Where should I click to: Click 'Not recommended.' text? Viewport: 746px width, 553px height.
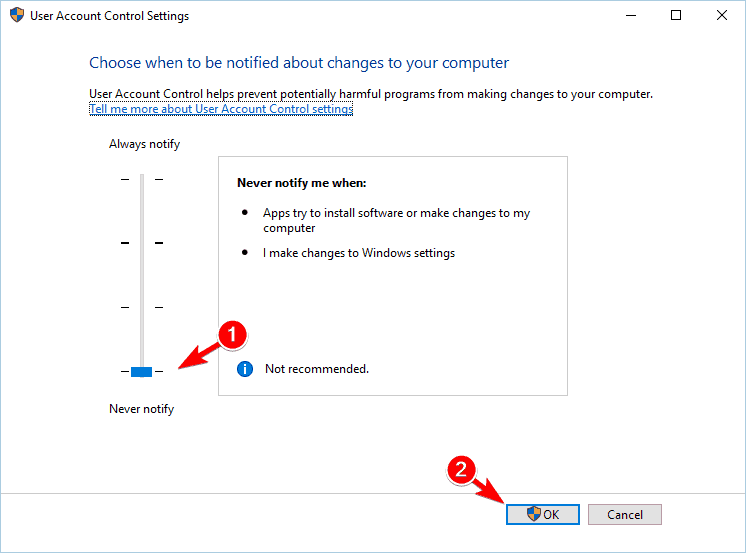(x=317, y=369)
